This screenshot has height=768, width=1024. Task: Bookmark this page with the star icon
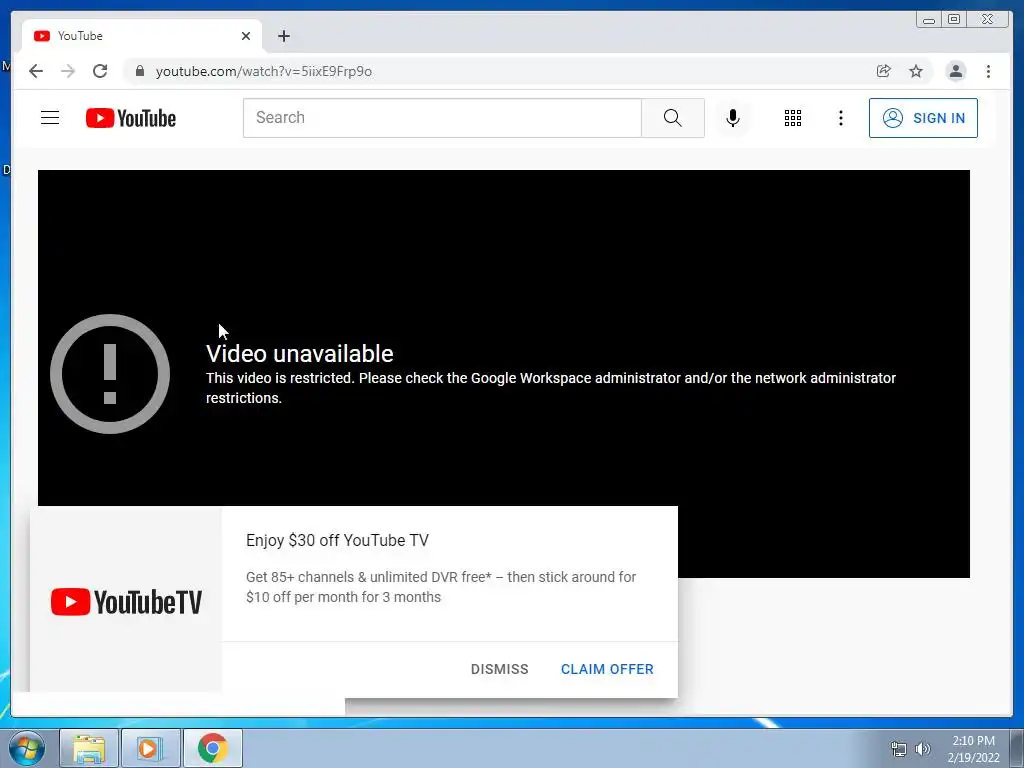[916, 71]
